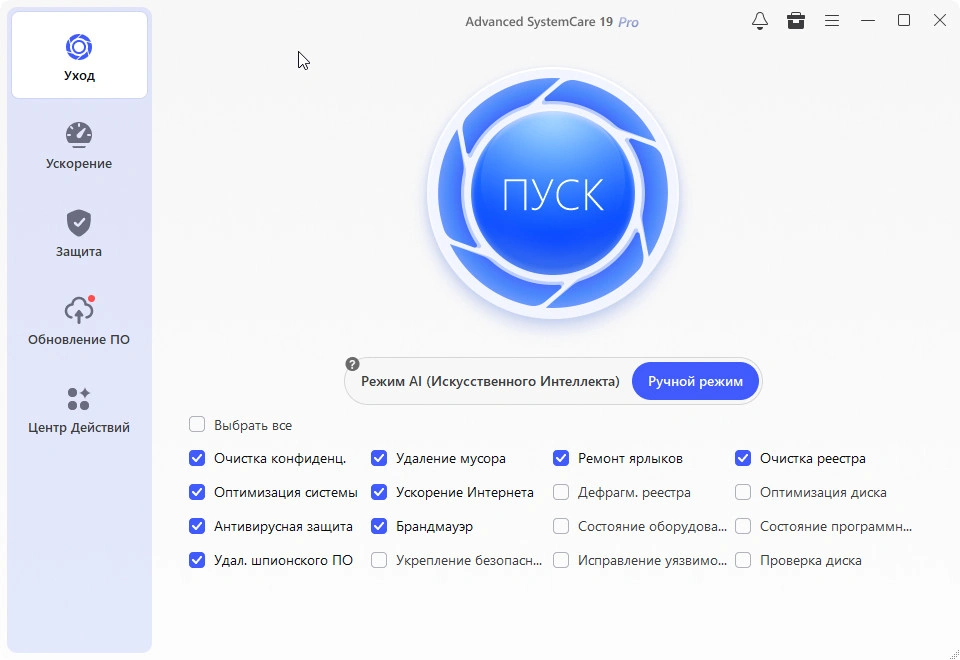This screenshot has width=960, height=660.
Task: Disable the Брандмауэр checkbox
Action: point(379,527)
